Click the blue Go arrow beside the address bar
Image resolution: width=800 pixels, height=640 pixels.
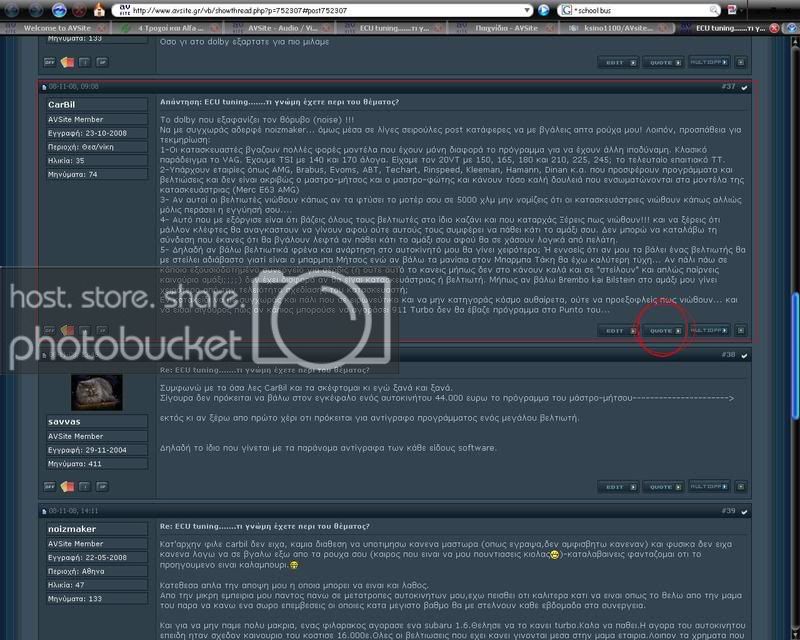pos(544,10)
